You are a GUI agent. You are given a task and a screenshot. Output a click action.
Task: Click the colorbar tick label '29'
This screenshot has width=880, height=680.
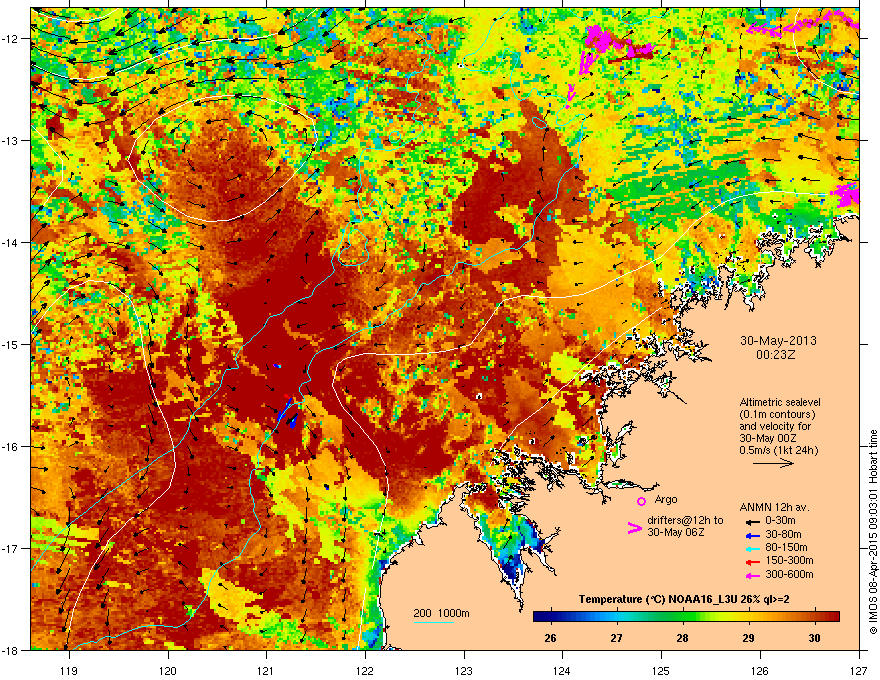coord(748,638)
